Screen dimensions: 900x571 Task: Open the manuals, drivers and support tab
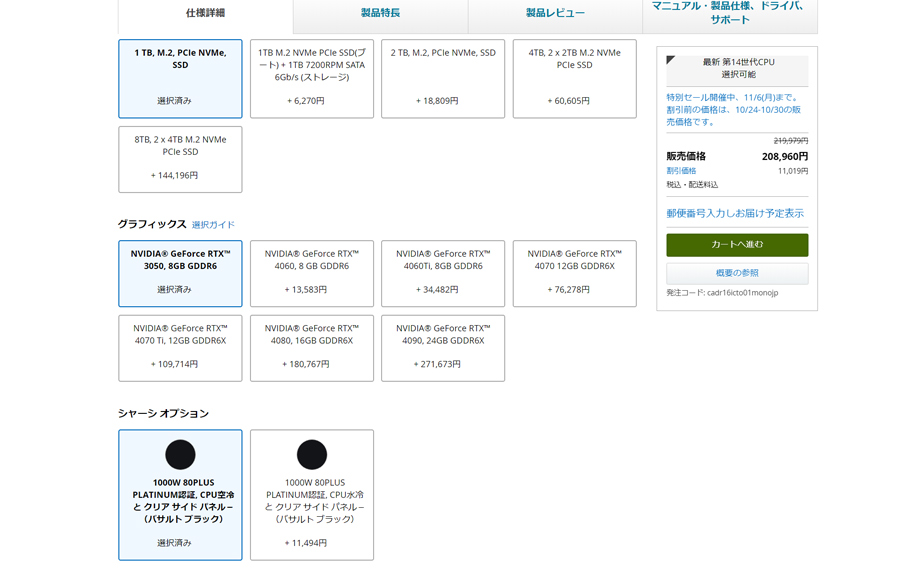pos(730,13)
